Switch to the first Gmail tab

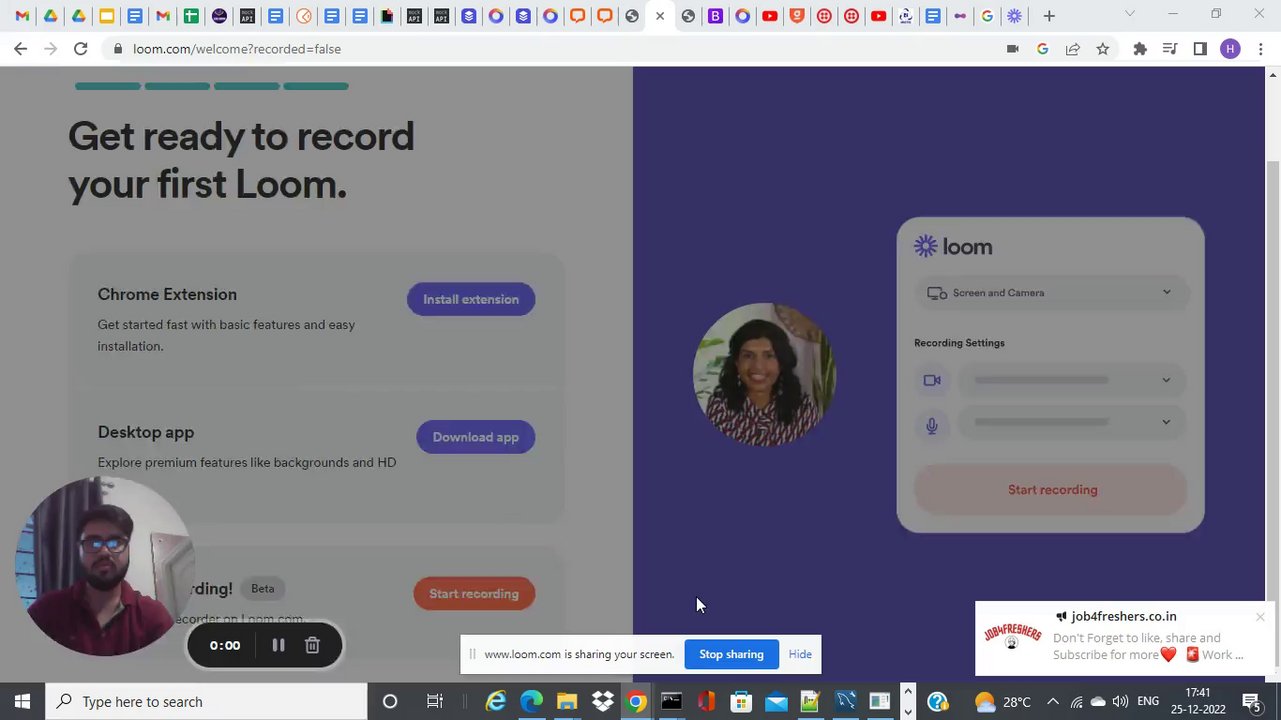(22, 16)
